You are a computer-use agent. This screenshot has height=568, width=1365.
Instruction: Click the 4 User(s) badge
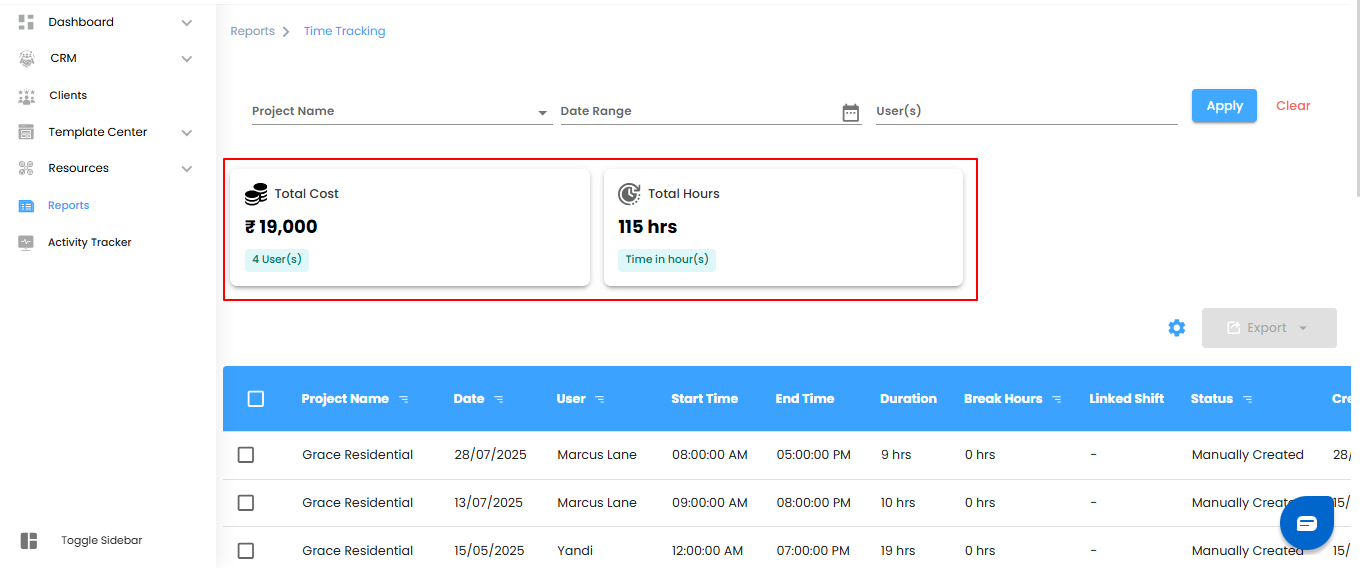[x=277, y=260]
